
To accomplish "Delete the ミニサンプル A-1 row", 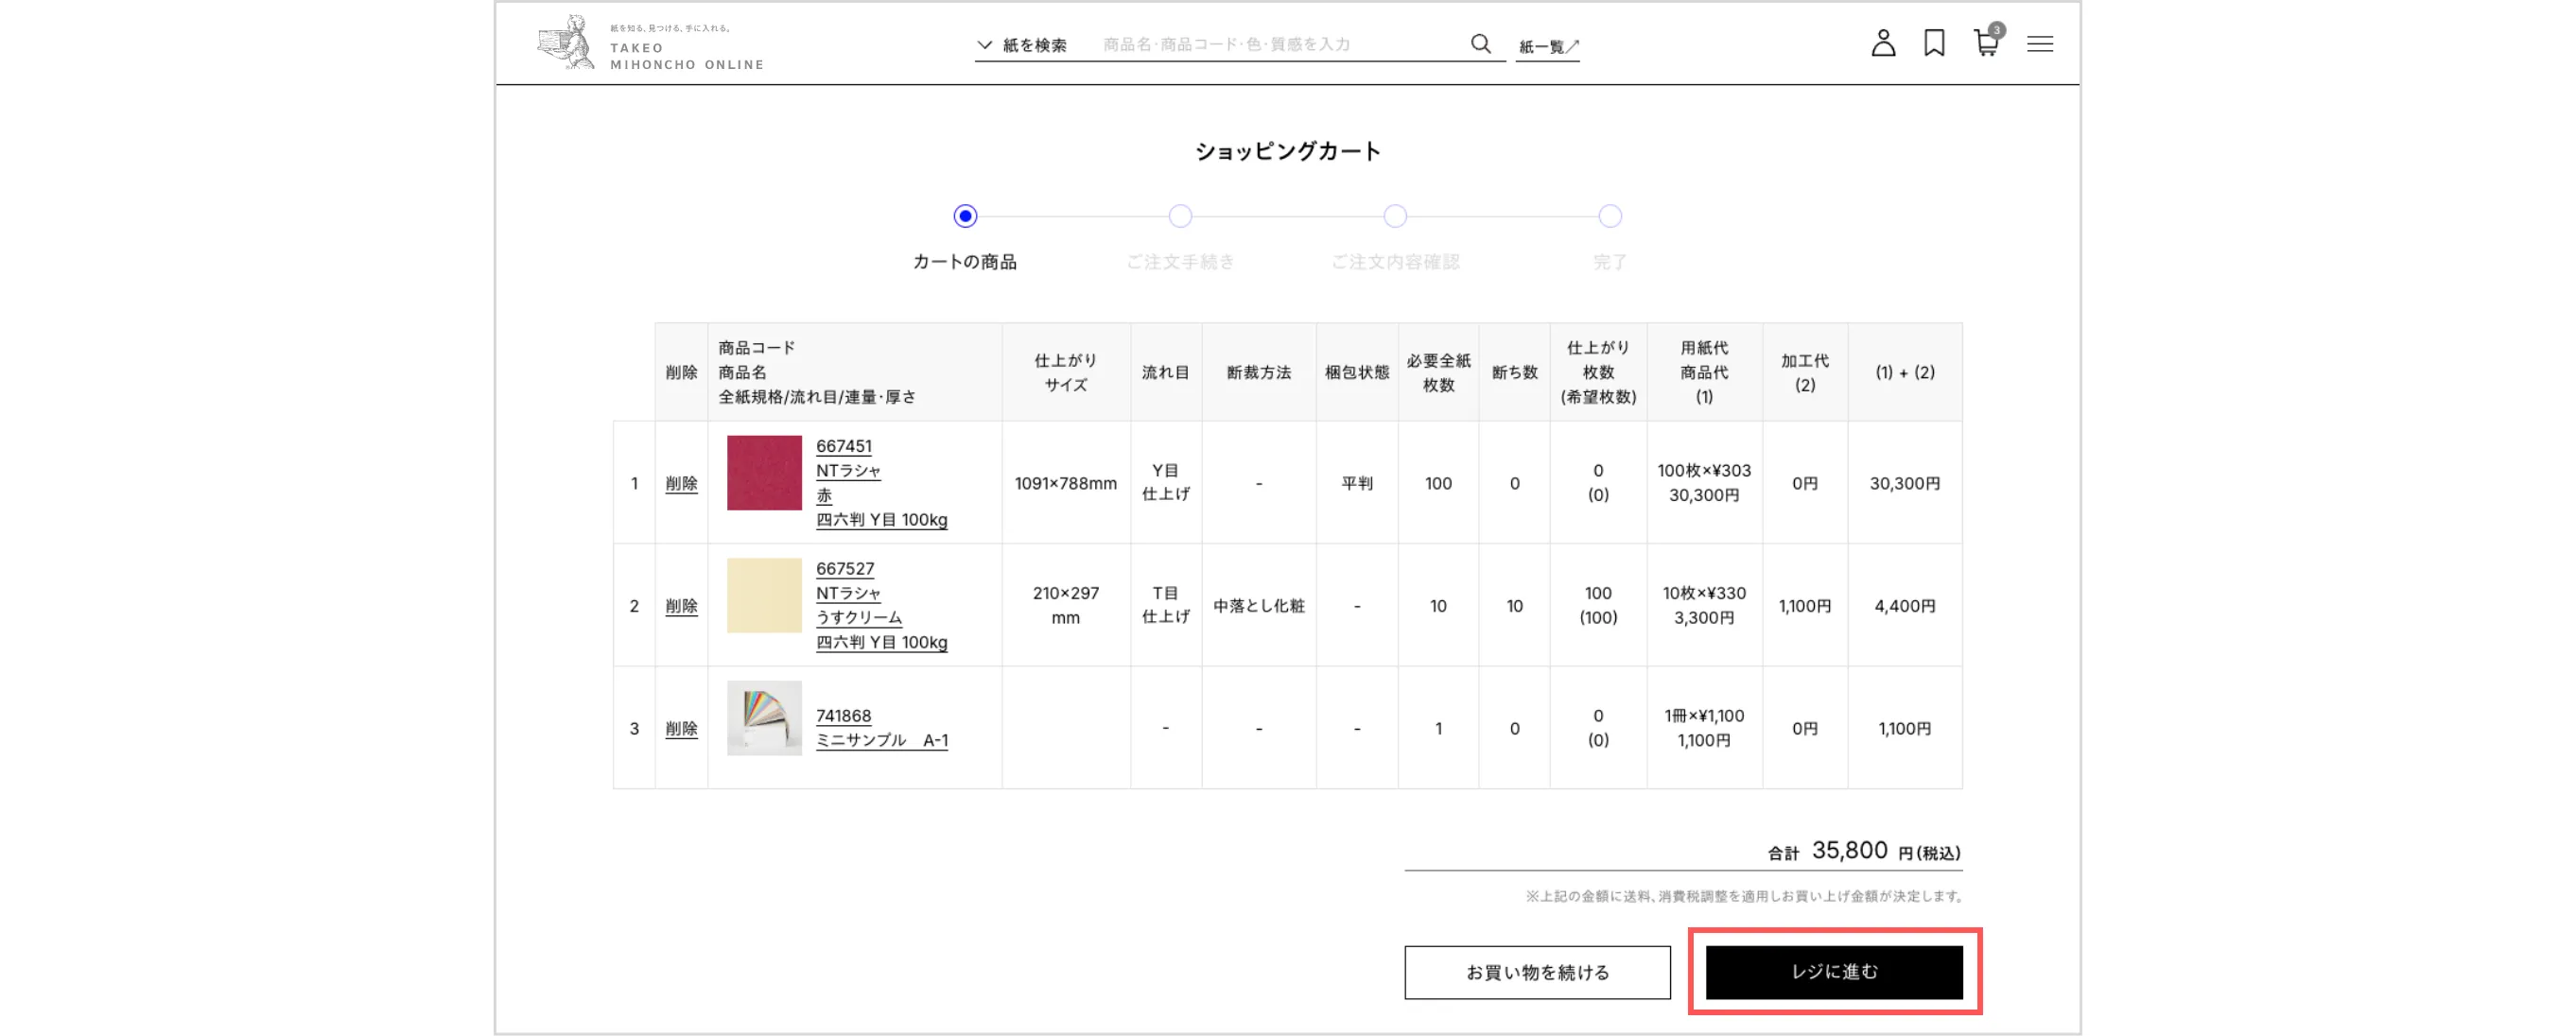I will click(681, 729).
